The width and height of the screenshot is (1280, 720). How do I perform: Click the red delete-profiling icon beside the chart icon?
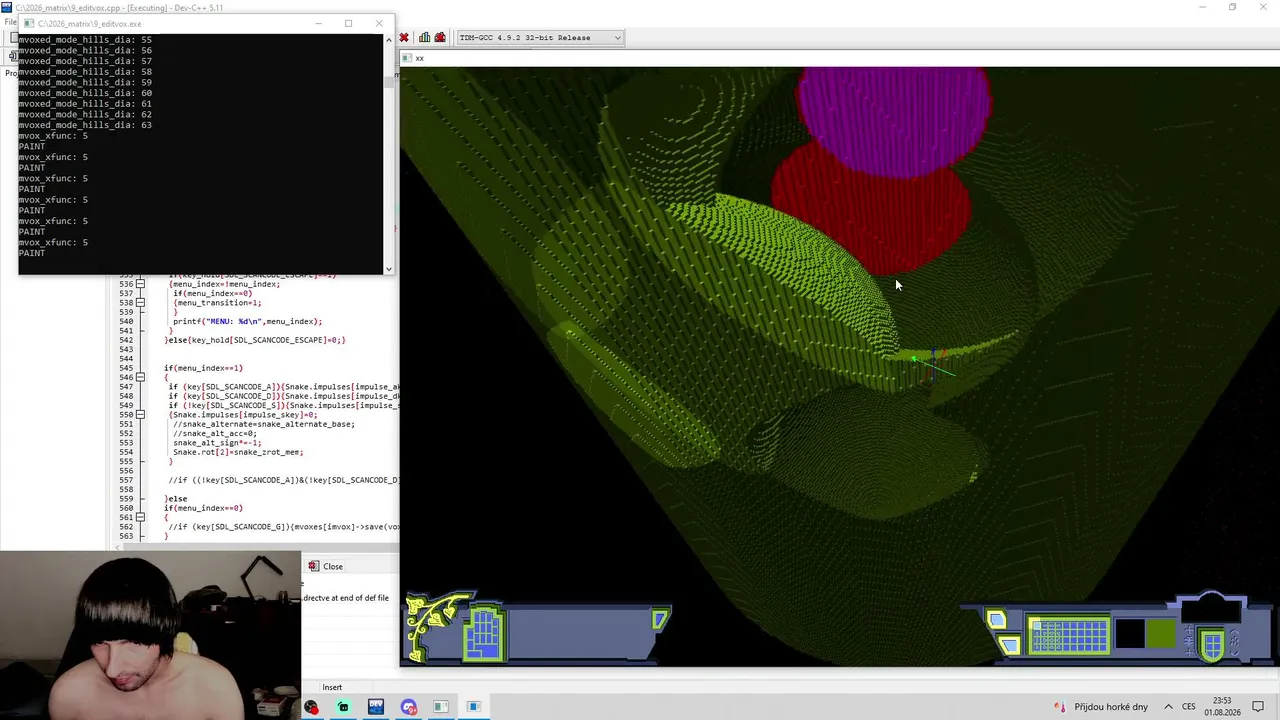point(440,38)
